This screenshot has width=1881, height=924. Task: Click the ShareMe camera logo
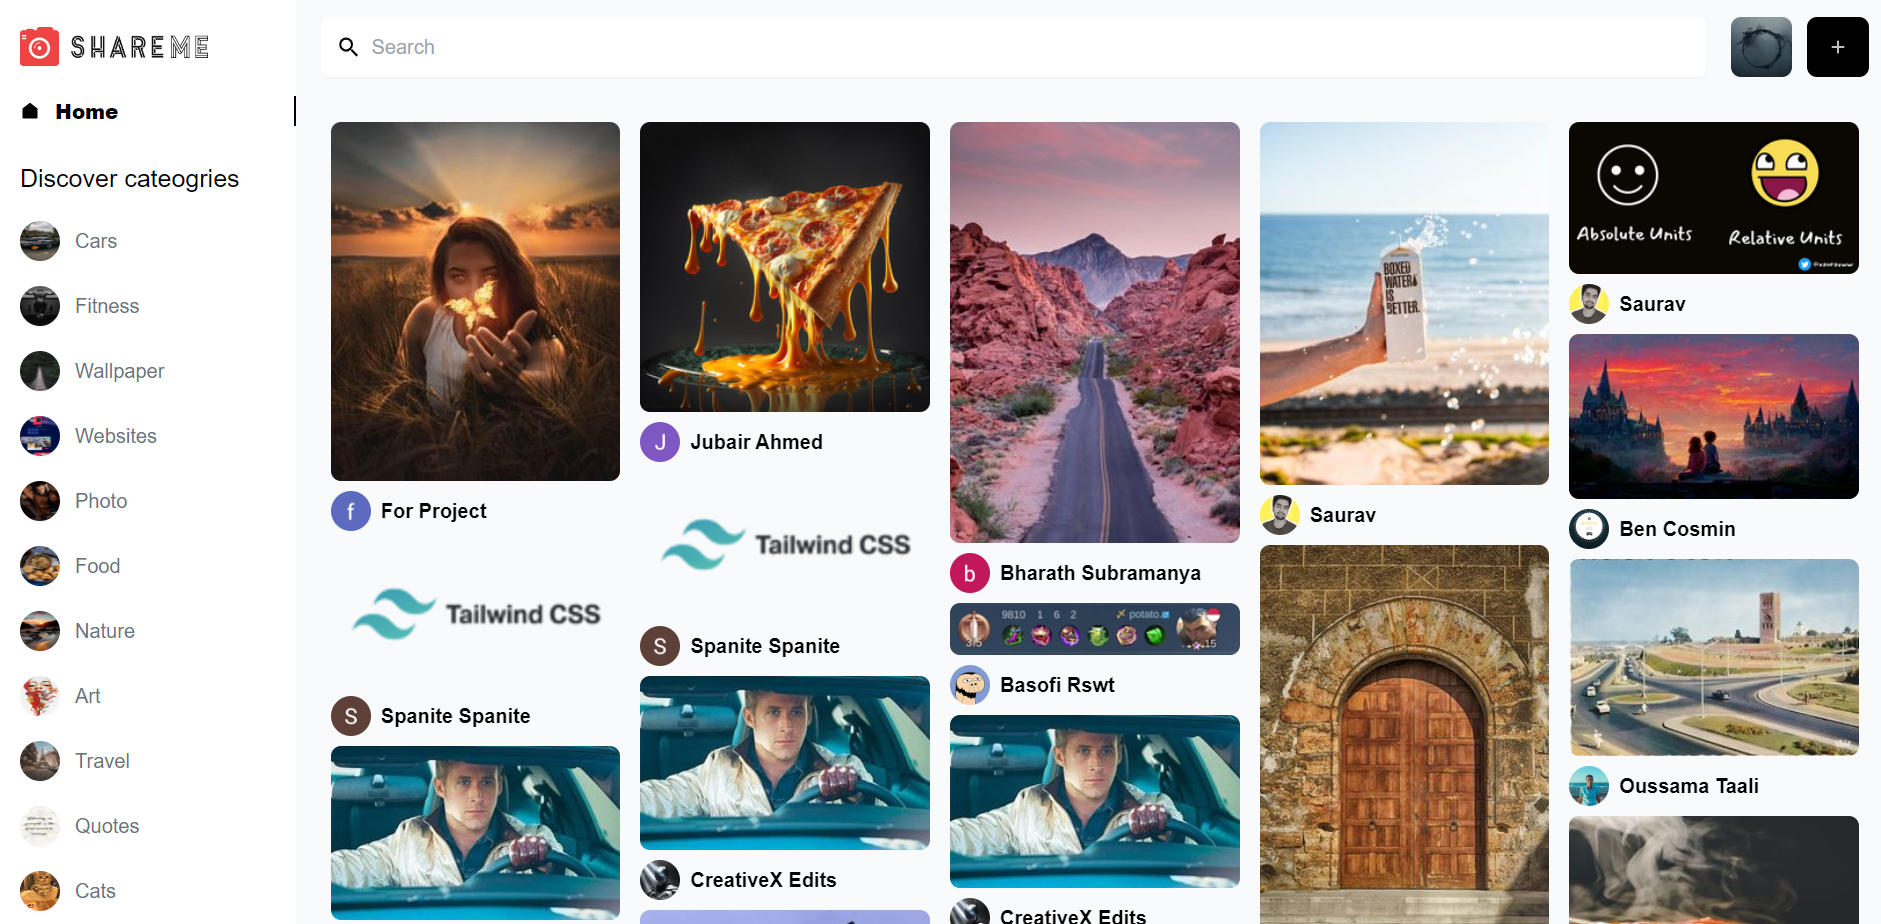[39, 46]
